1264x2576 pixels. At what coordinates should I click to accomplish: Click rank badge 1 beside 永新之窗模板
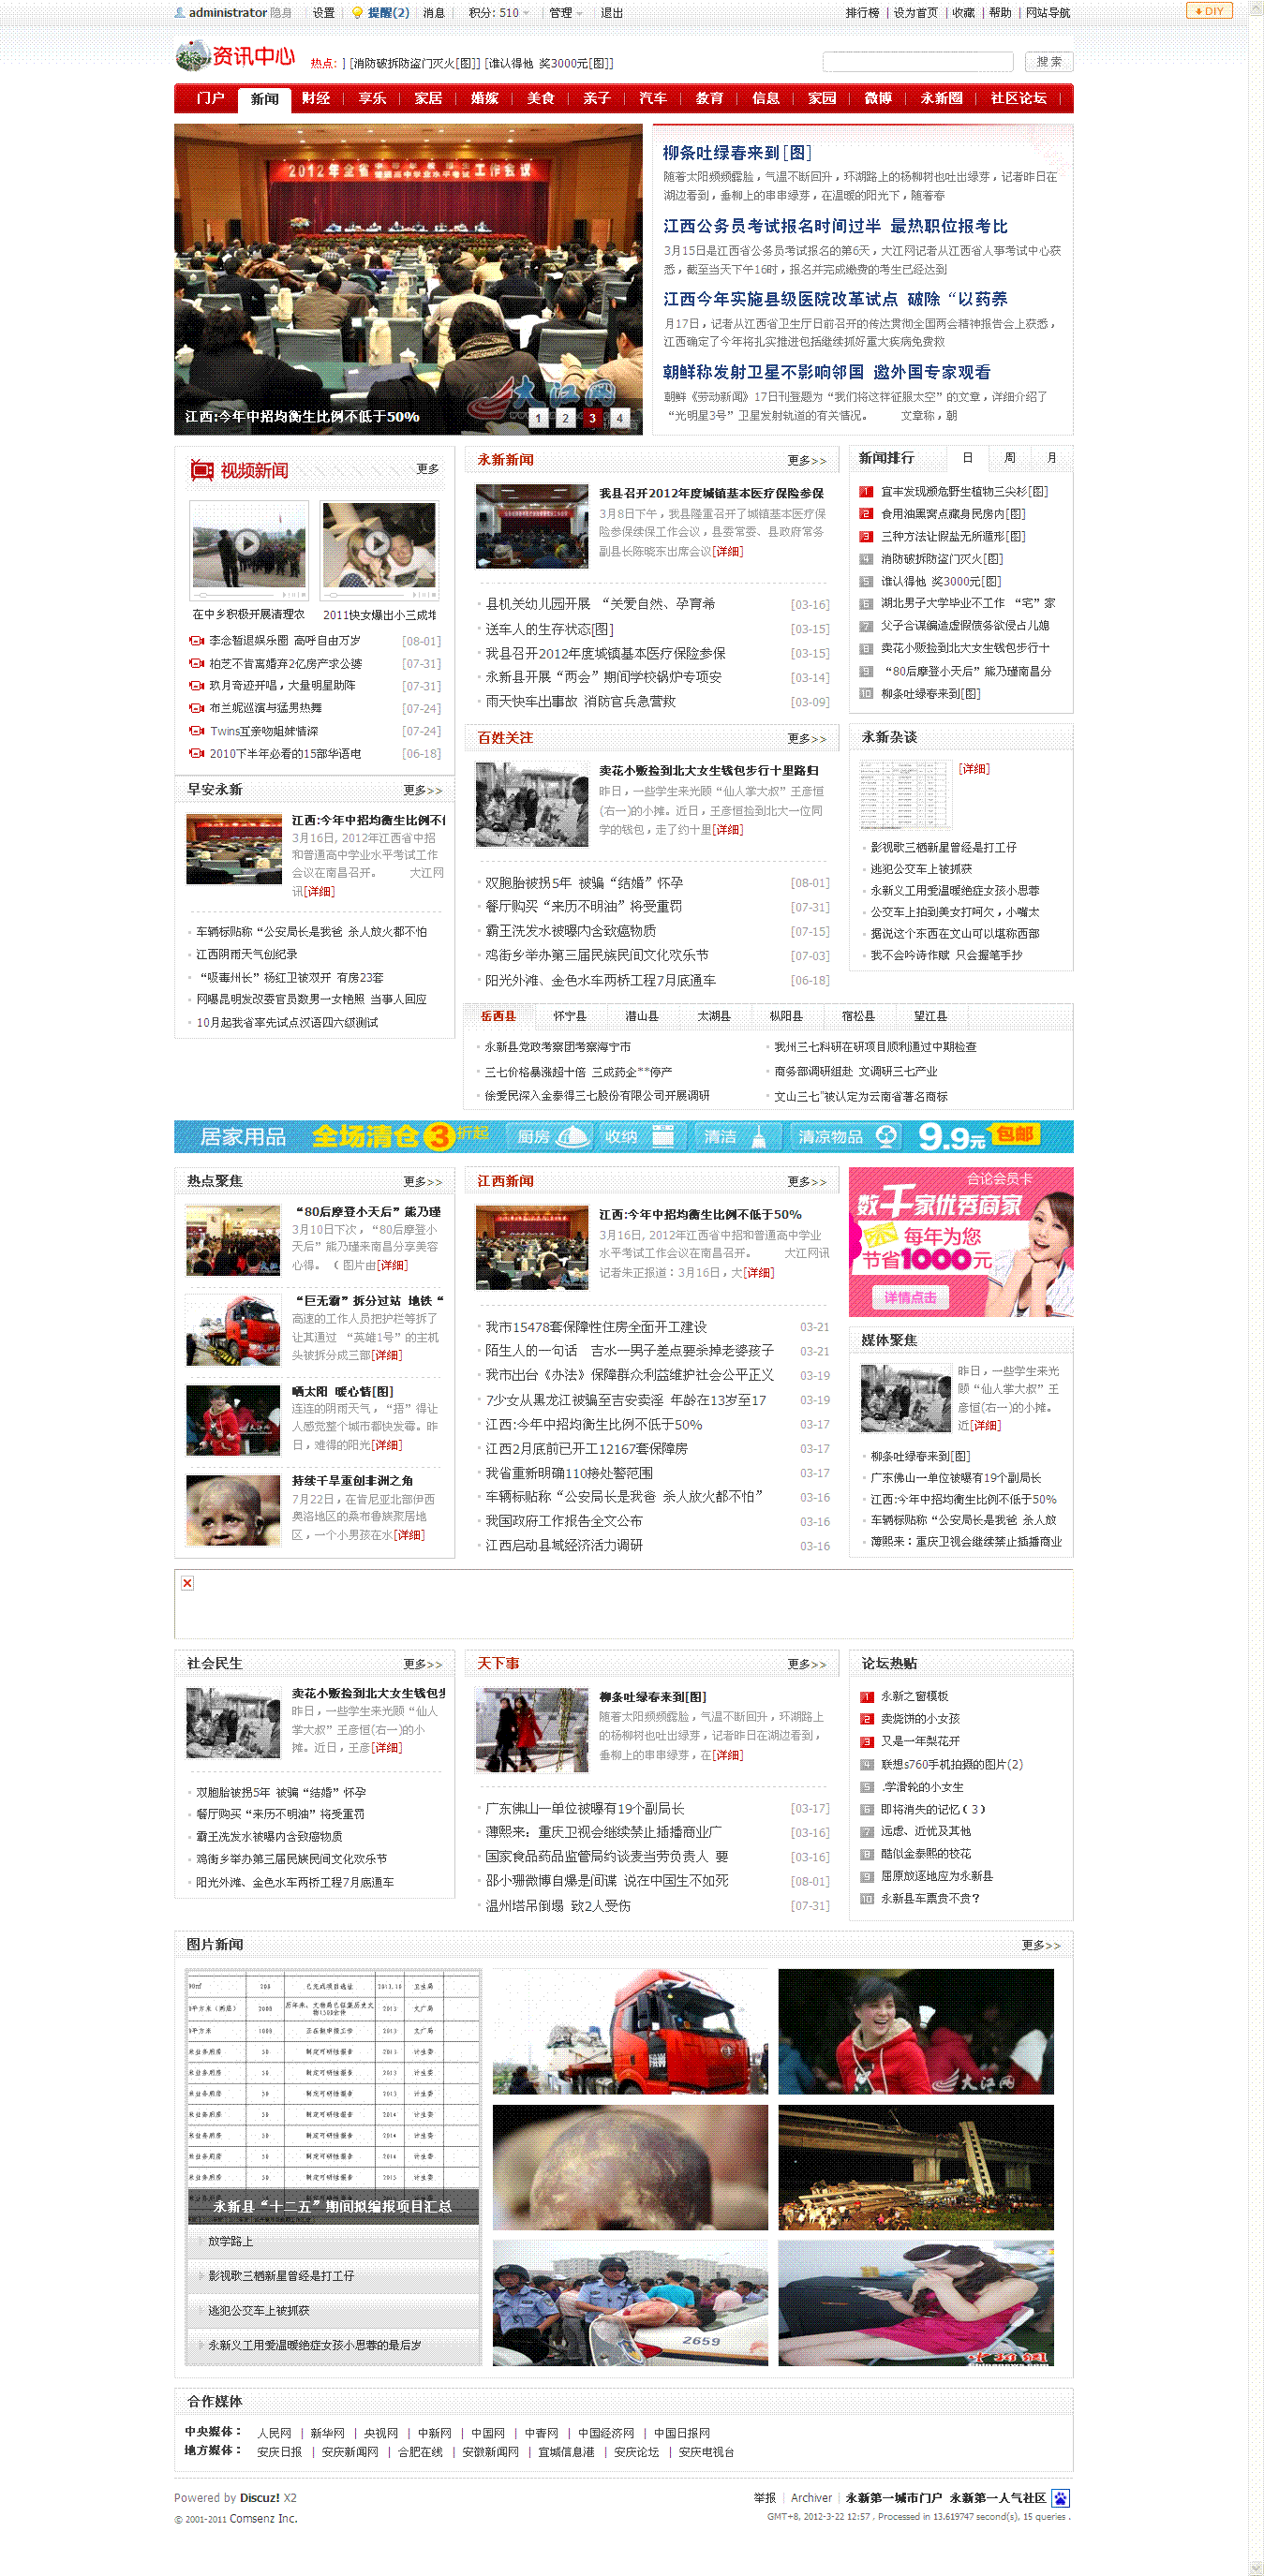(x=866, y=1697)
